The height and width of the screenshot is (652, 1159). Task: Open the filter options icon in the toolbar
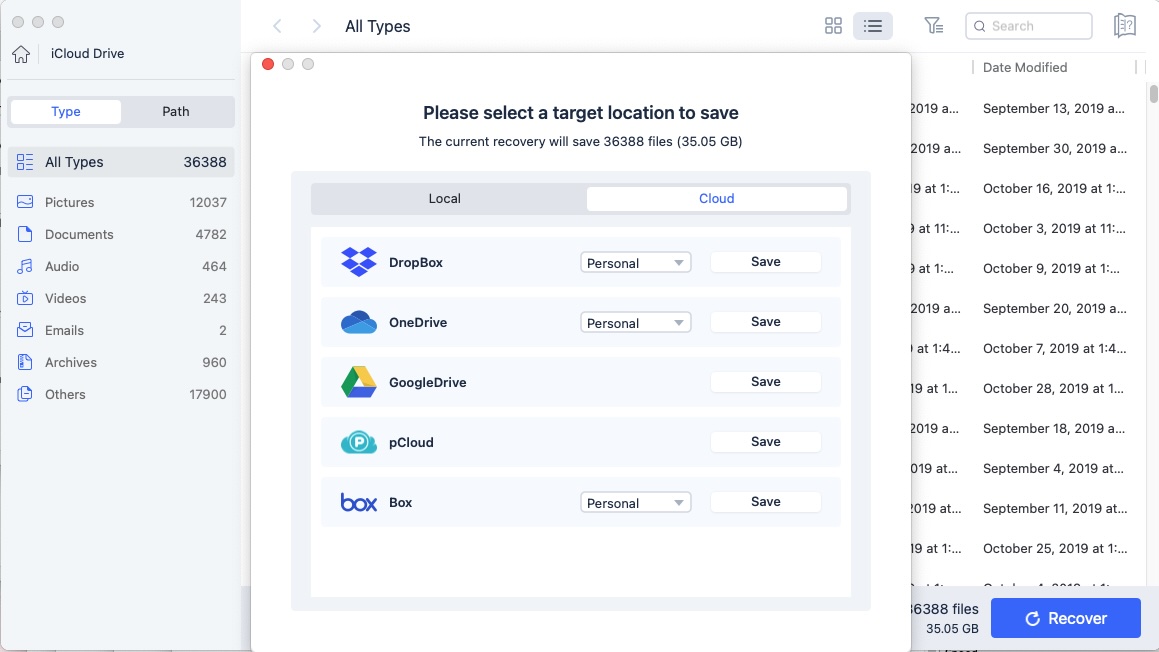click(933, 25)
